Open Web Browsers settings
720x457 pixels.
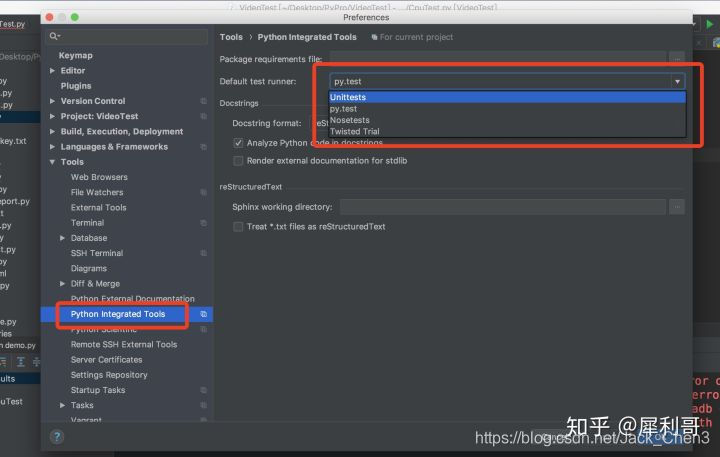(x=99, y=177)
